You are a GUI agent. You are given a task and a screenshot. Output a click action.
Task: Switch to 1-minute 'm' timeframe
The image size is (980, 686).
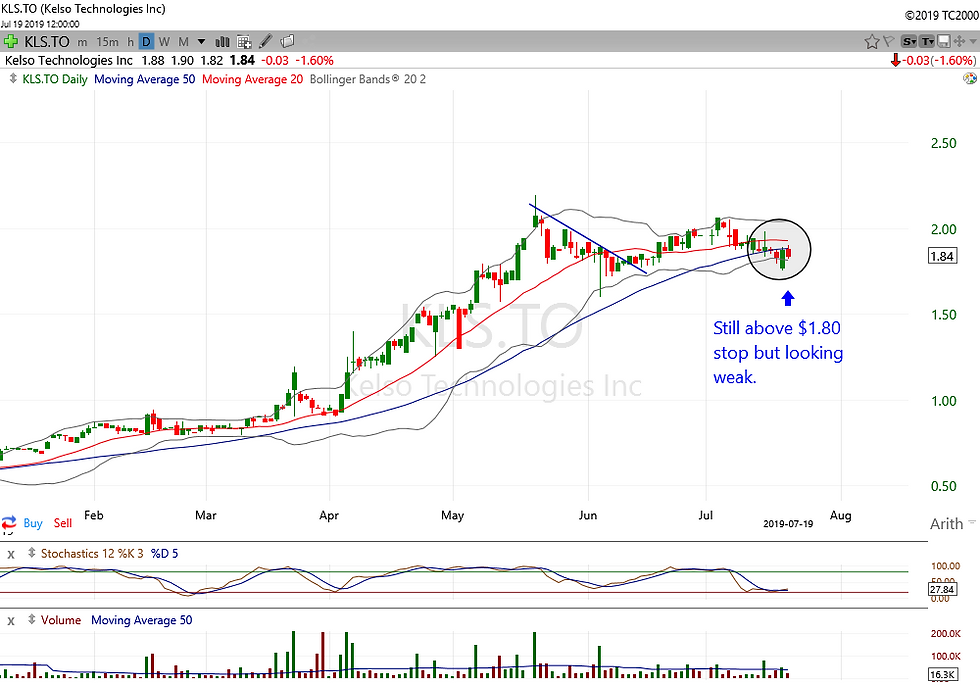tap(82, 42)
